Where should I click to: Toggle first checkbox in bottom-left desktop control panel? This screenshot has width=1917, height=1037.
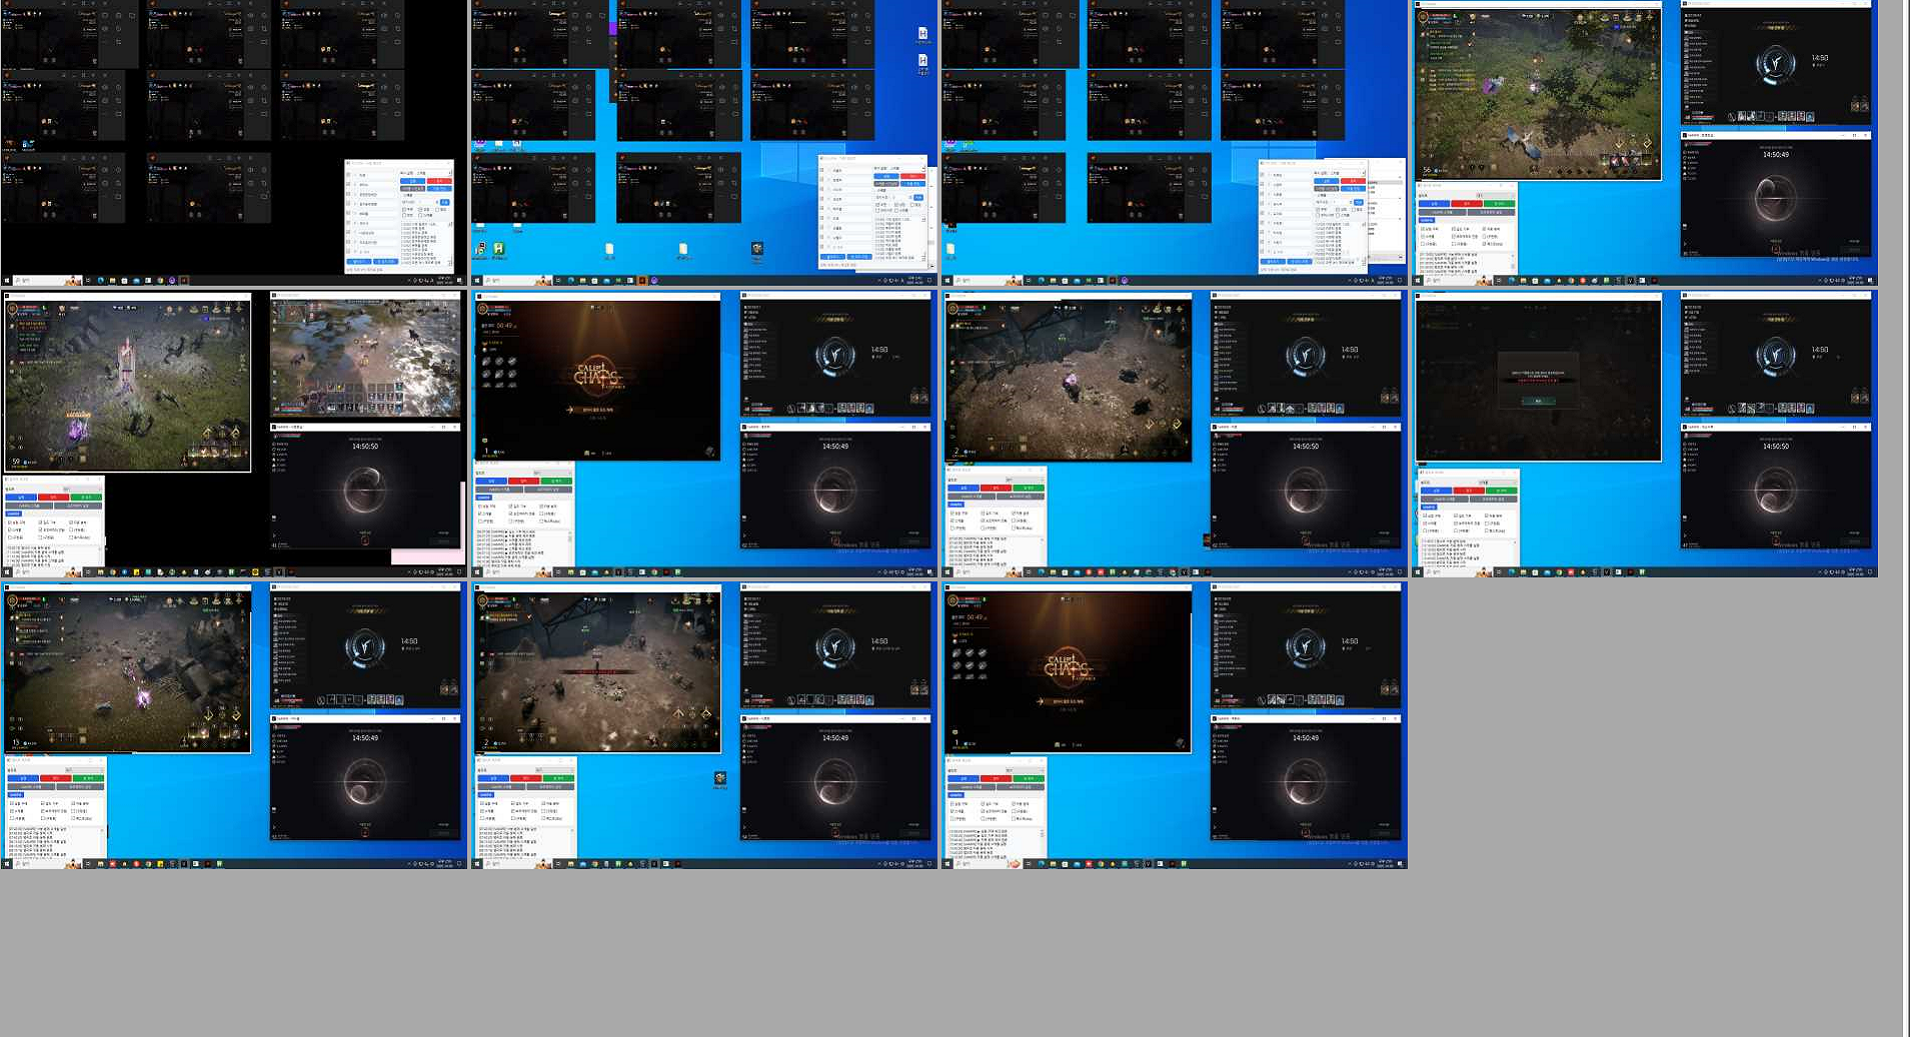tap(11, 803)
